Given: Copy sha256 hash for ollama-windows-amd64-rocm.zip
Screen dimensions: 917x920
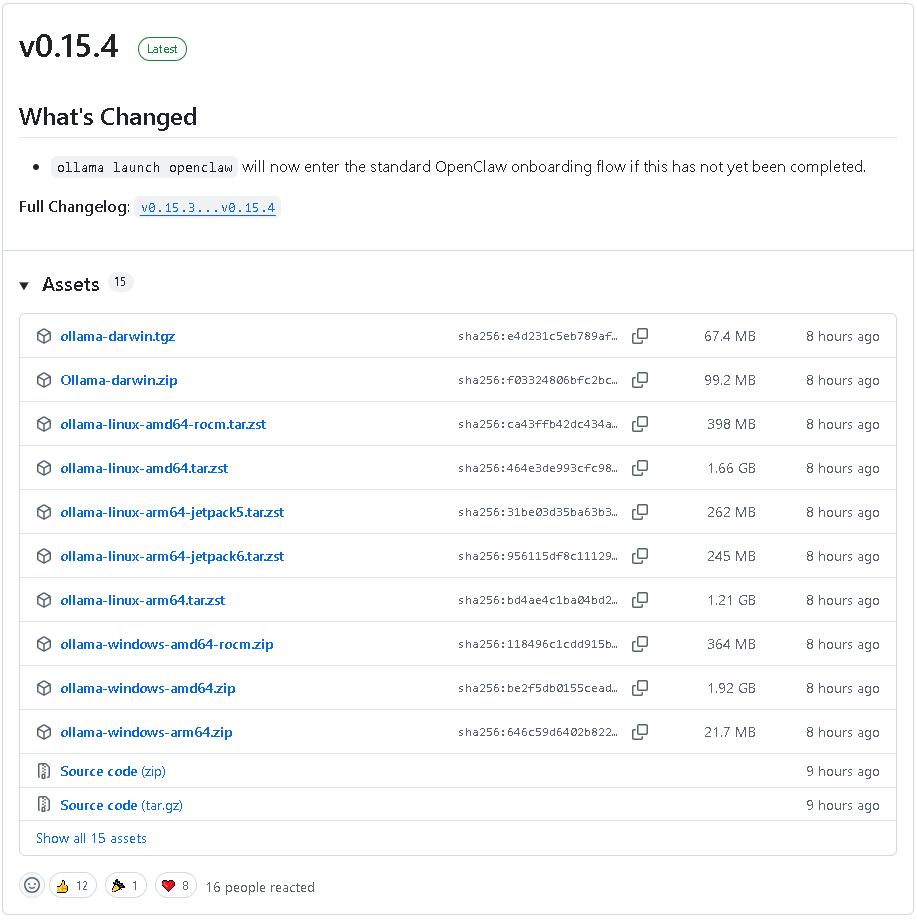Looking at the screenshot, I should click(639, 644).
